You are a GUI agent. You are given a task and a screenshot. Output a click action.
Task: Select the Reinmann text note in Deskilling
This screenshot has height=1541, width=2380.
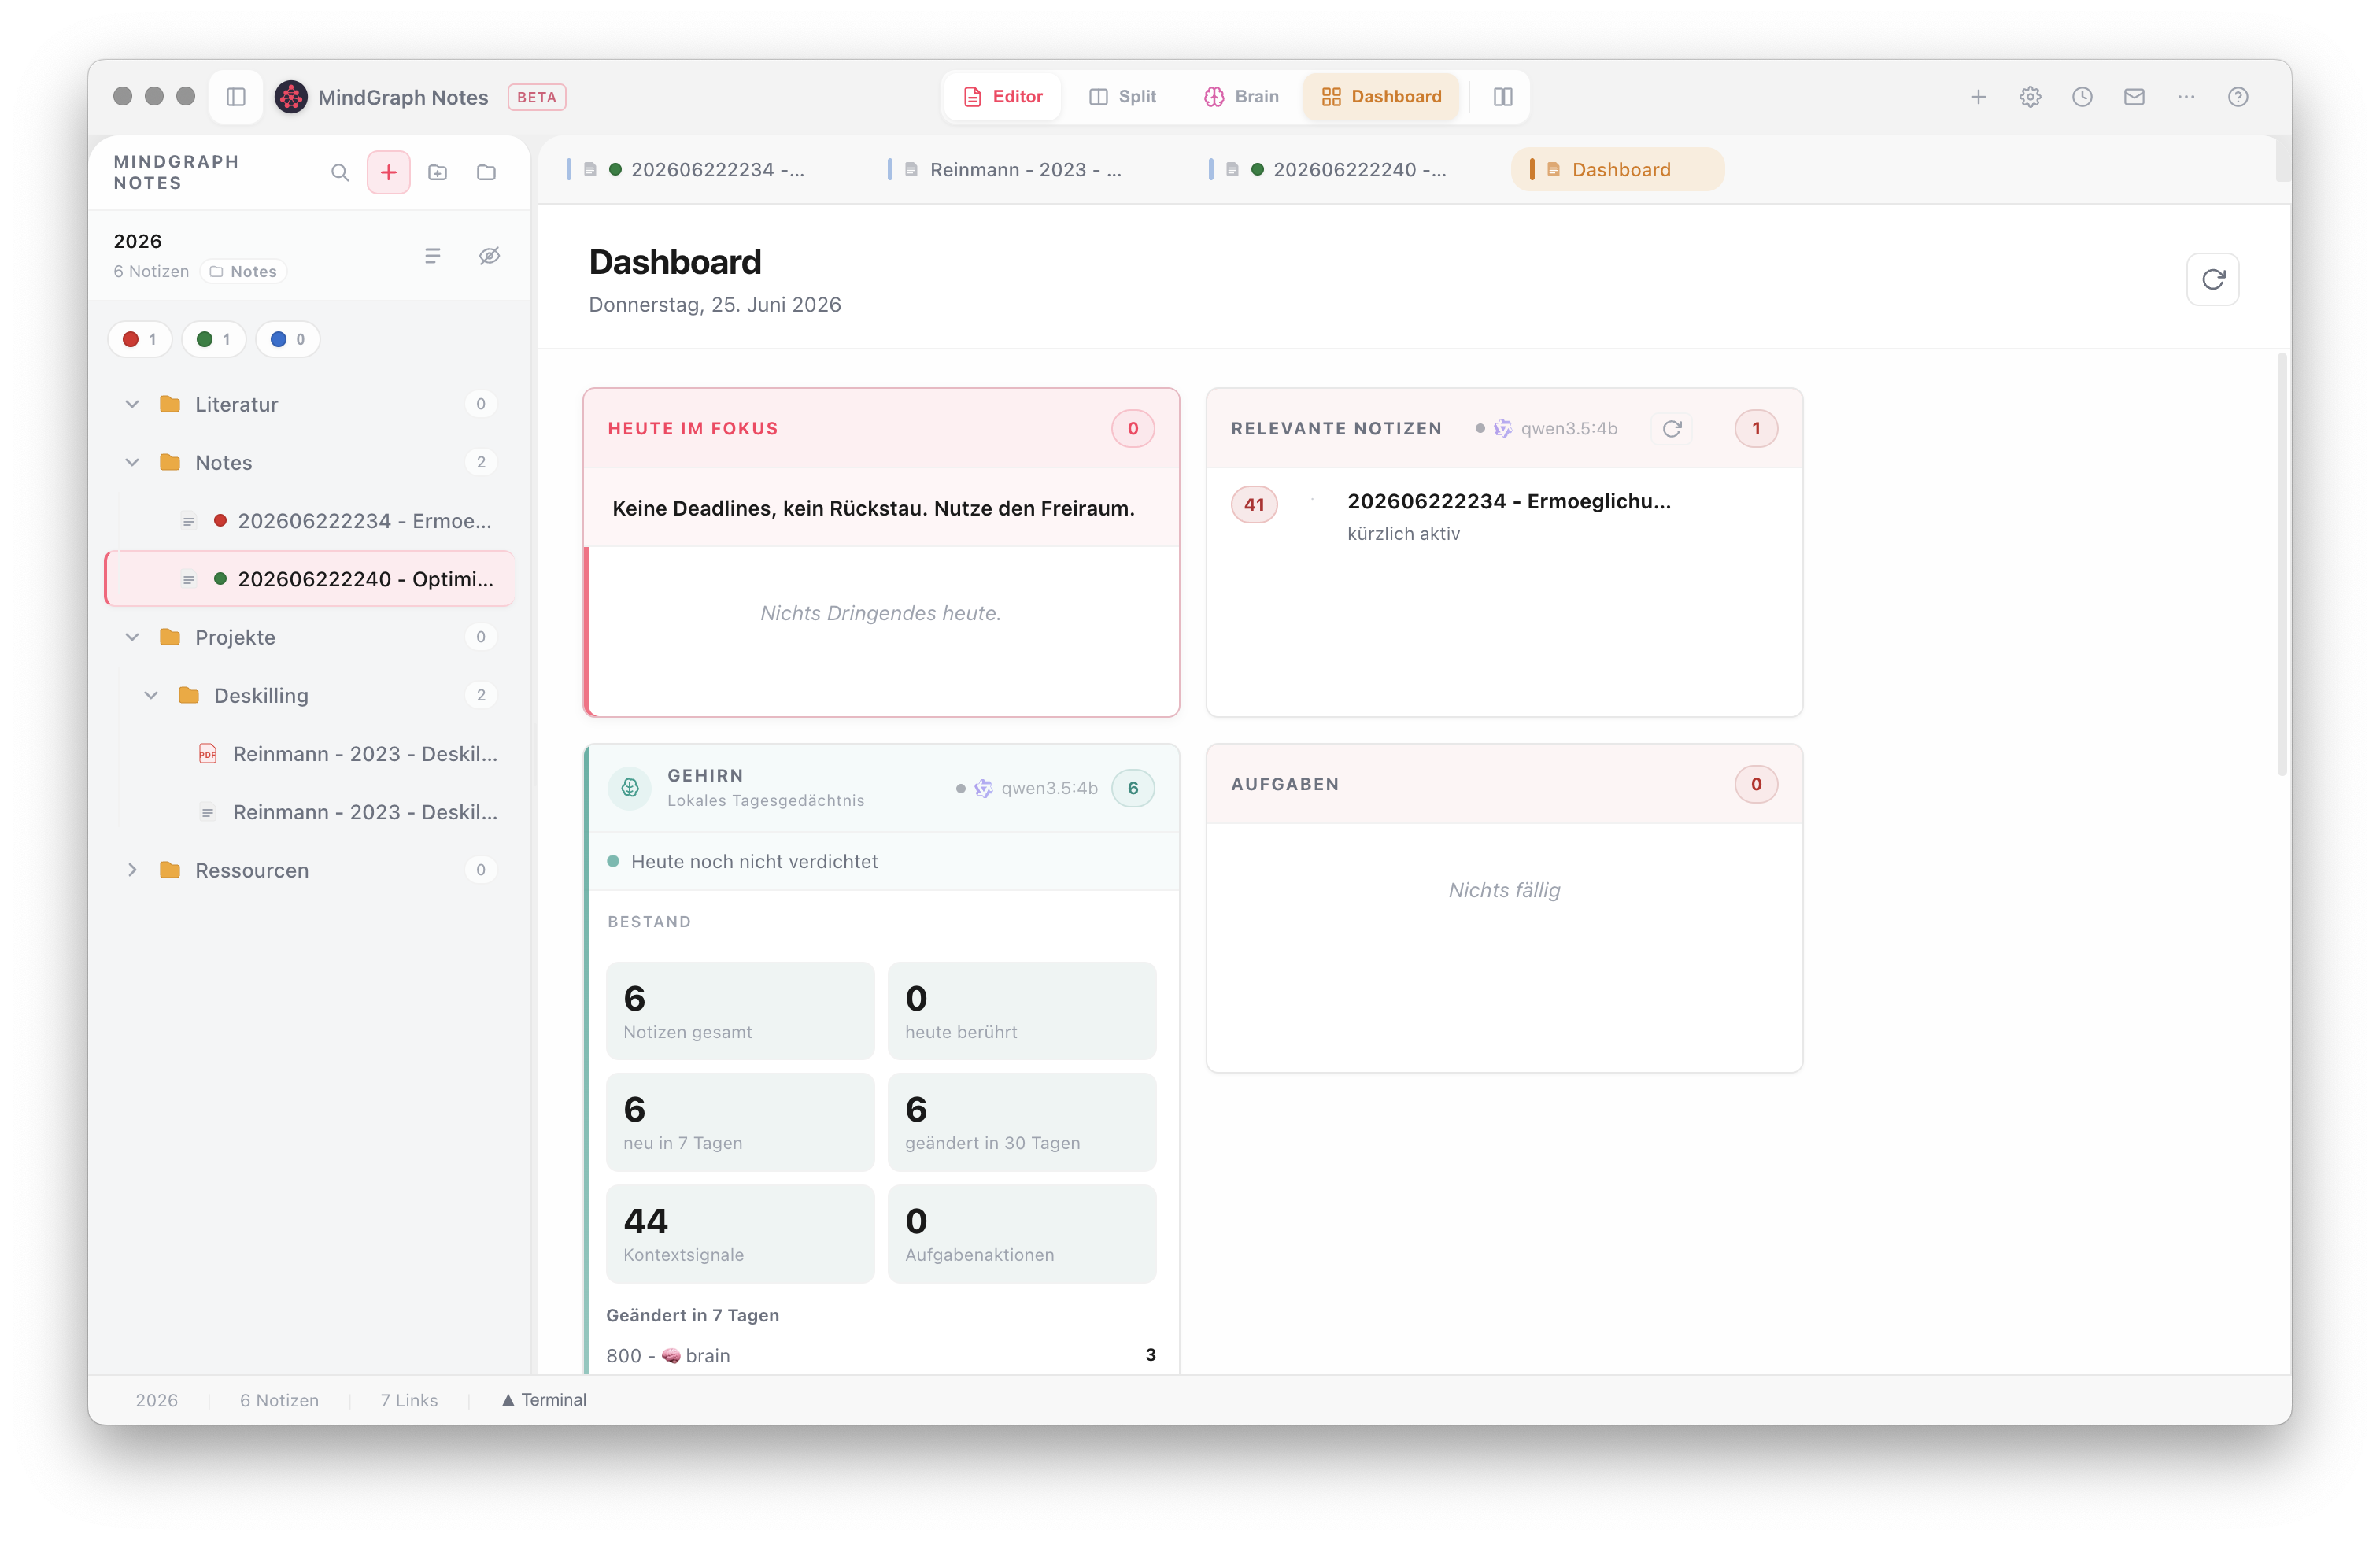pyautogui.click(x=349, y=812)
